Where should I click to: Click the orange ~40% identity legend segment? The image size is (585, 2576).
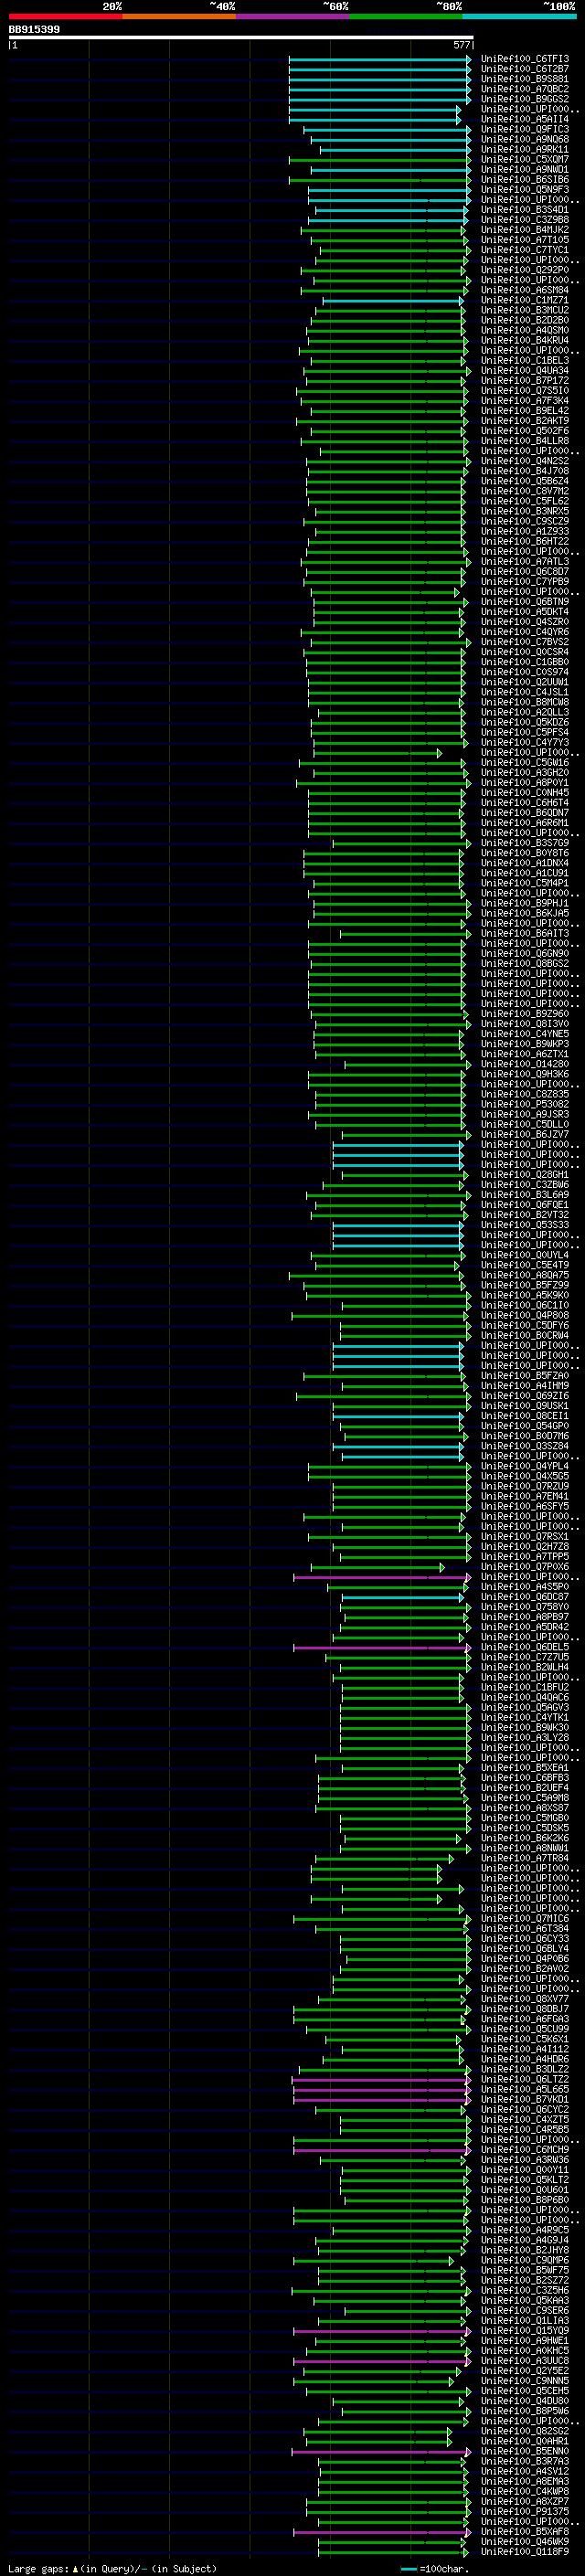click(179, 16)
